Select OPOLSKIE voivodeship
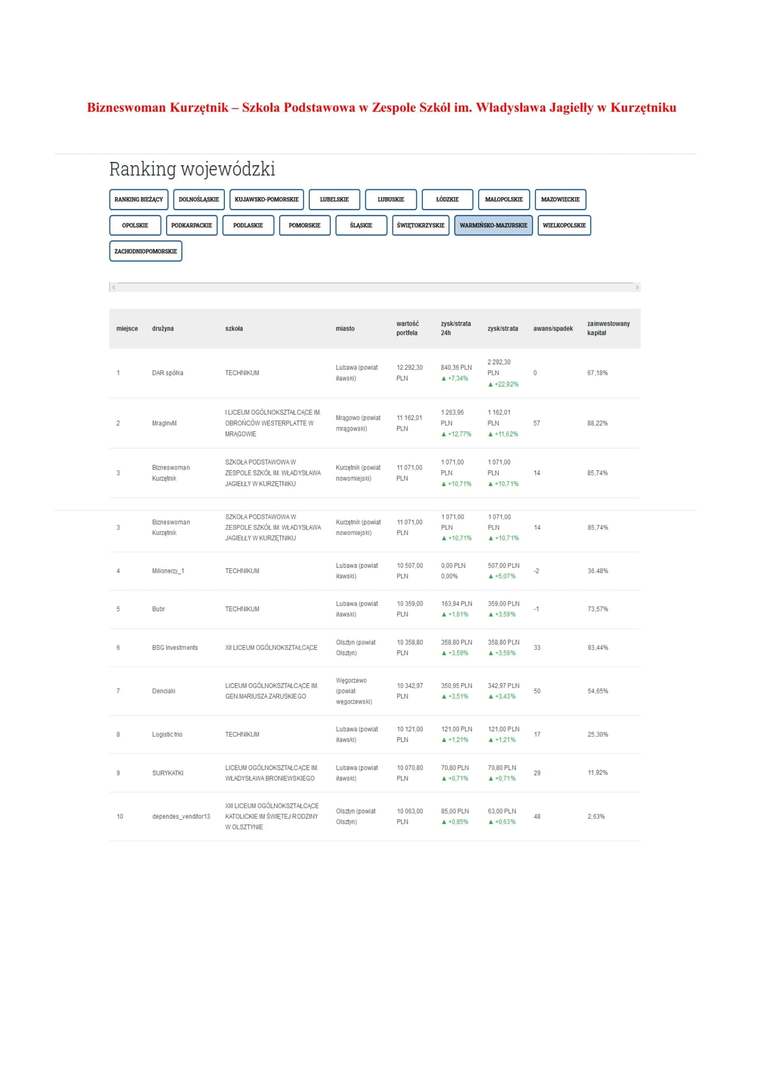 pos(135,225)
